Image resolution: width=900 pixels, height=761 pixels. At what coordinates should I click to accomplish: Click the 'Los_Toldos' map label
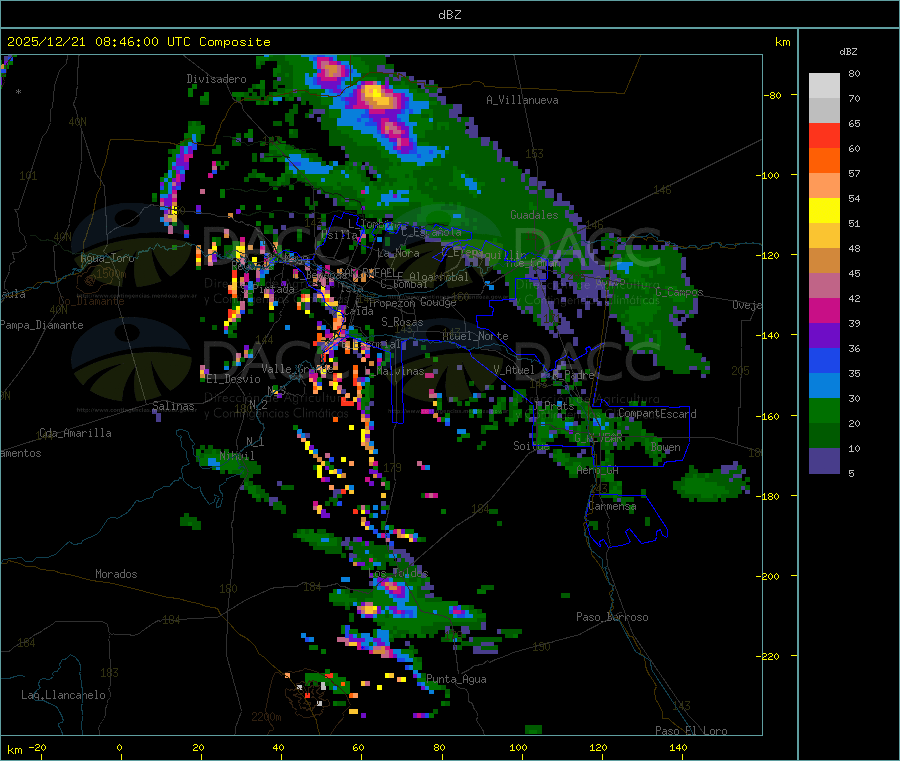tap(398, 573)
